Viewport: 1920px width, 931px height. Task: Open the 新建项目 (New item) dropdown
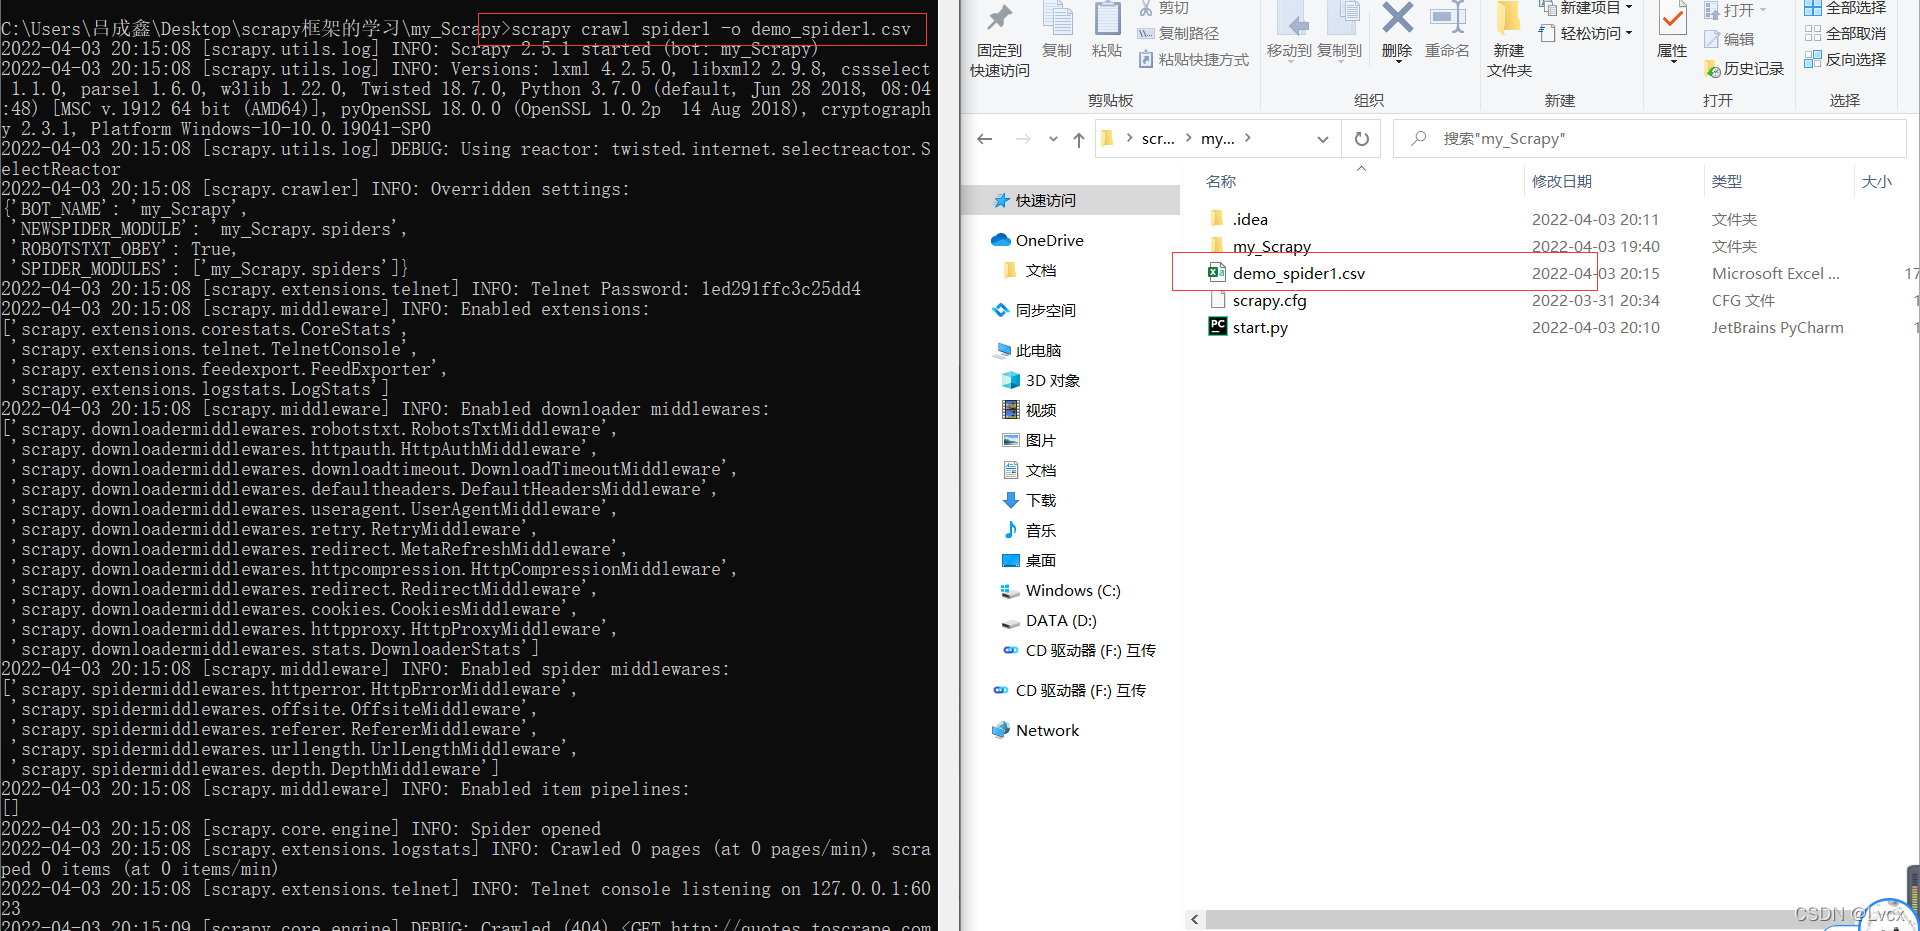pos(1586,8)
